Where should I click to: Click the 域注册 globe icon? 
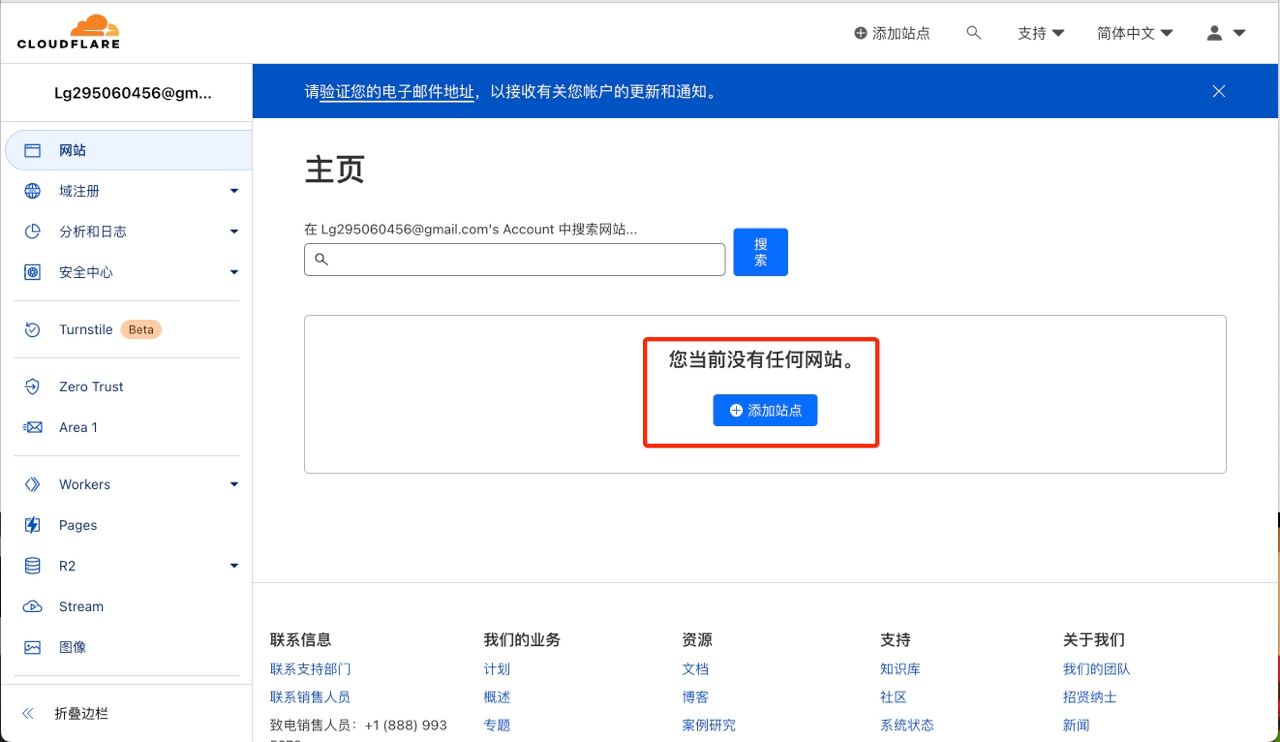point(33,191)
